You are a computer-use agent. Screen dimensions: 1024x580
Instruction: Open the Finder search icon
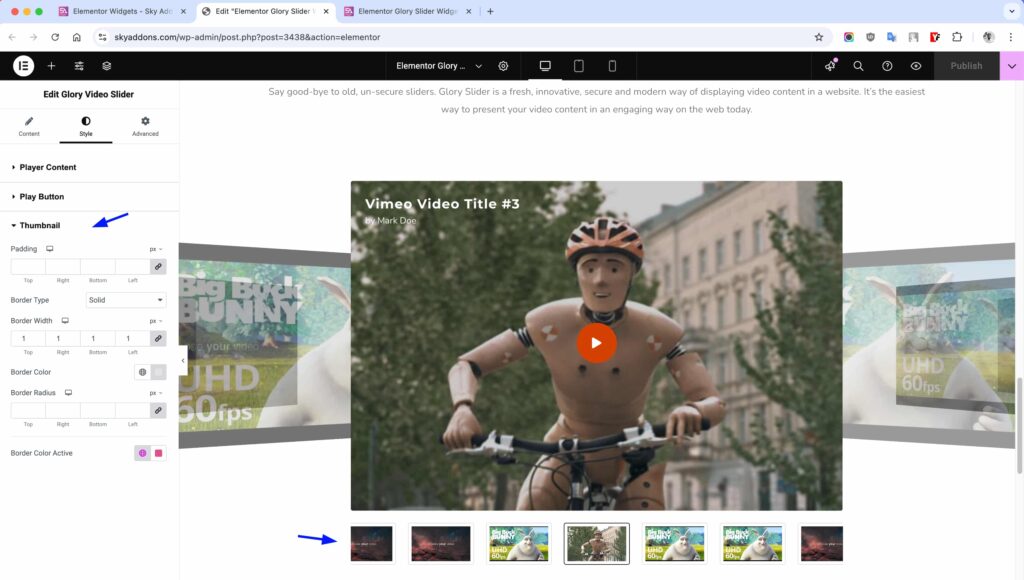tap(858, 66)
